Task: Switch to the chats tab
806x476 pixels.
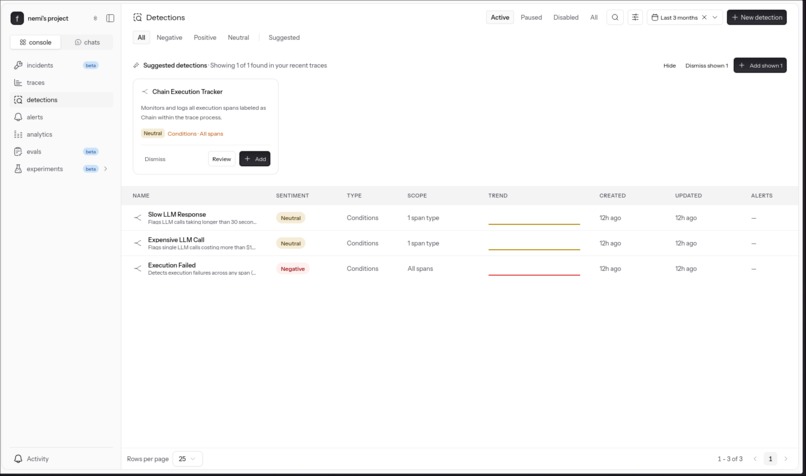Action: click(x=87, y=42)
